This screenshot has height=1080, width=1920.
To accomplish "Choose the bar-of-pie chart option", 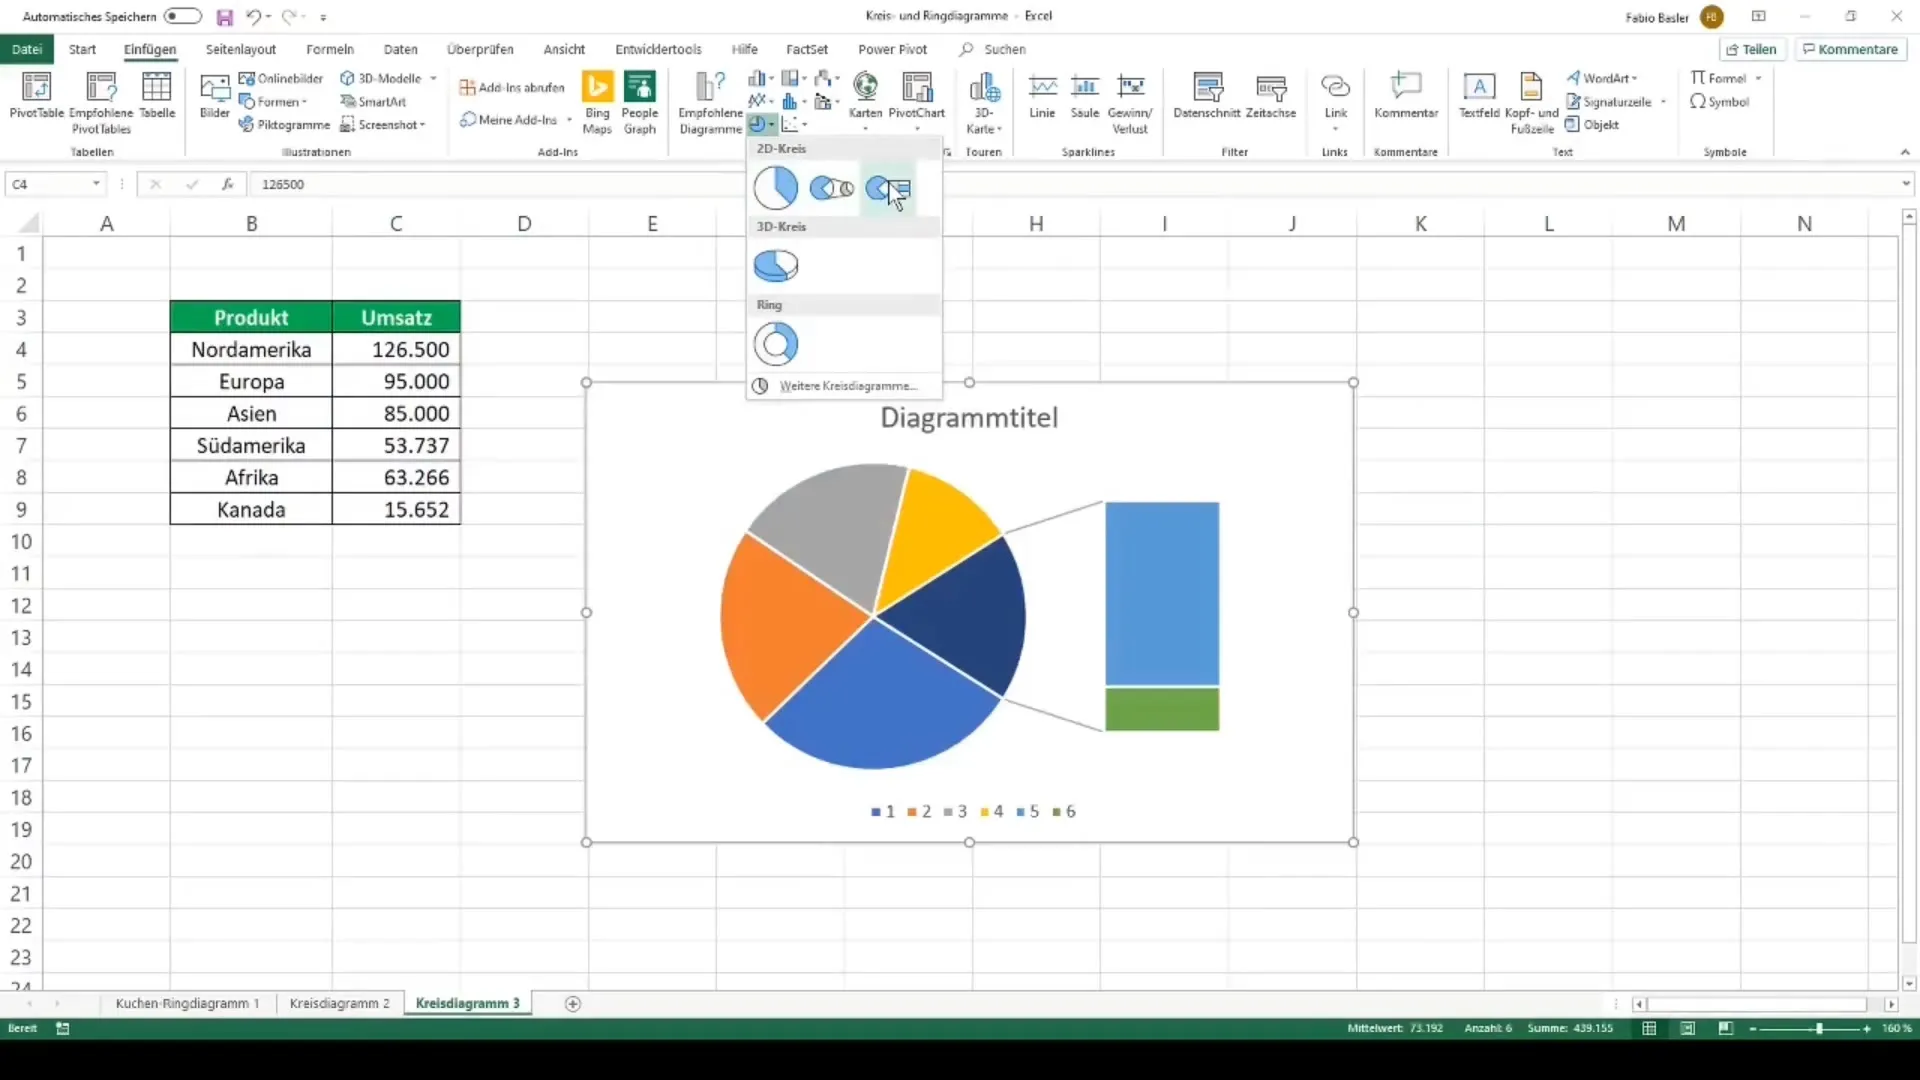I will click(x=888, y=188).
